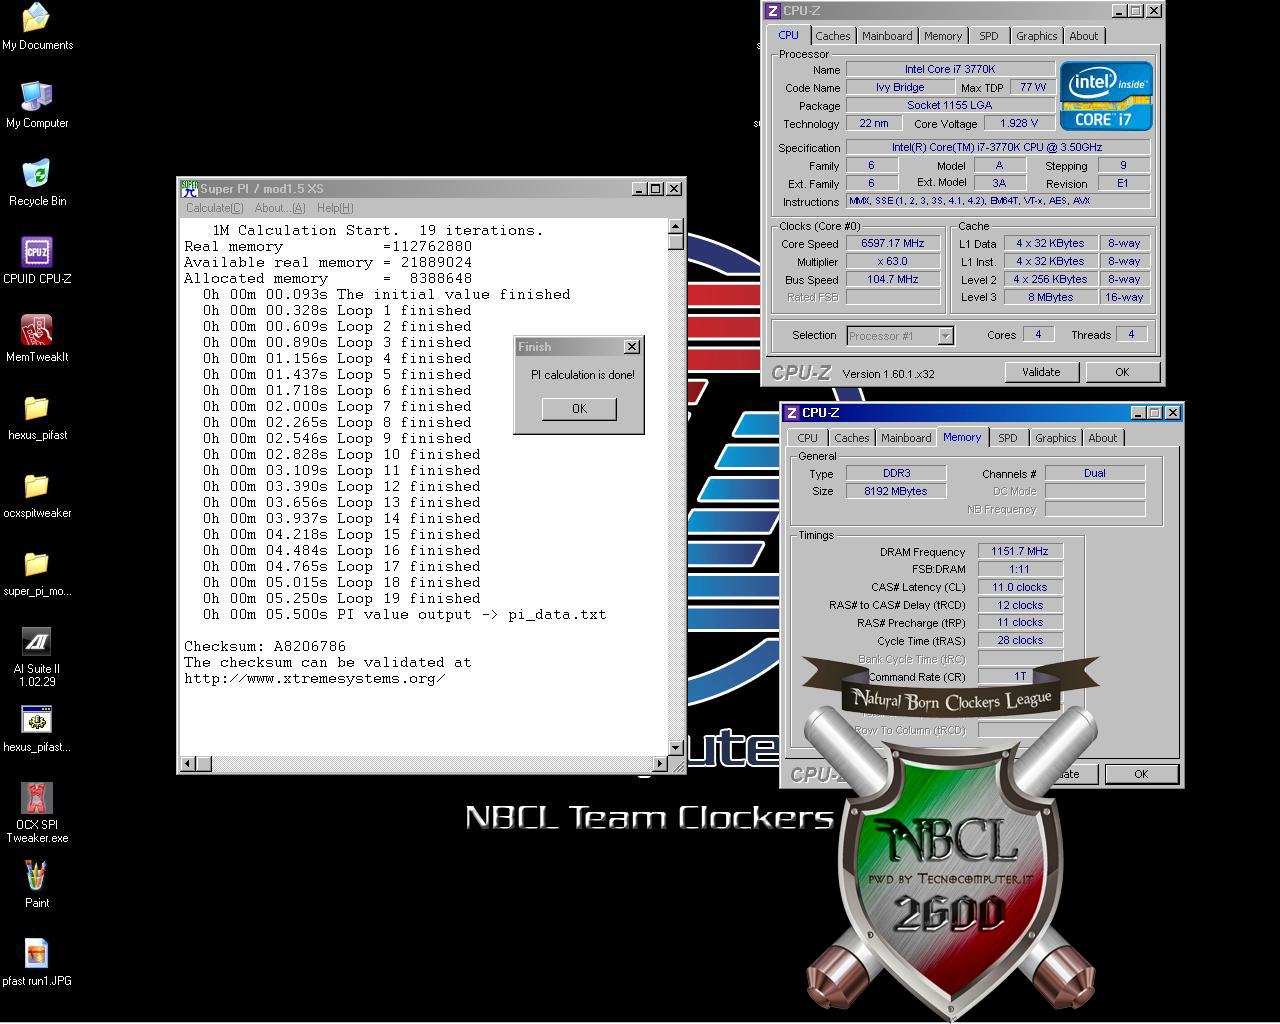Minimize the upper CPU-Z window
1280x1024 pixels.
point(1118,11)
